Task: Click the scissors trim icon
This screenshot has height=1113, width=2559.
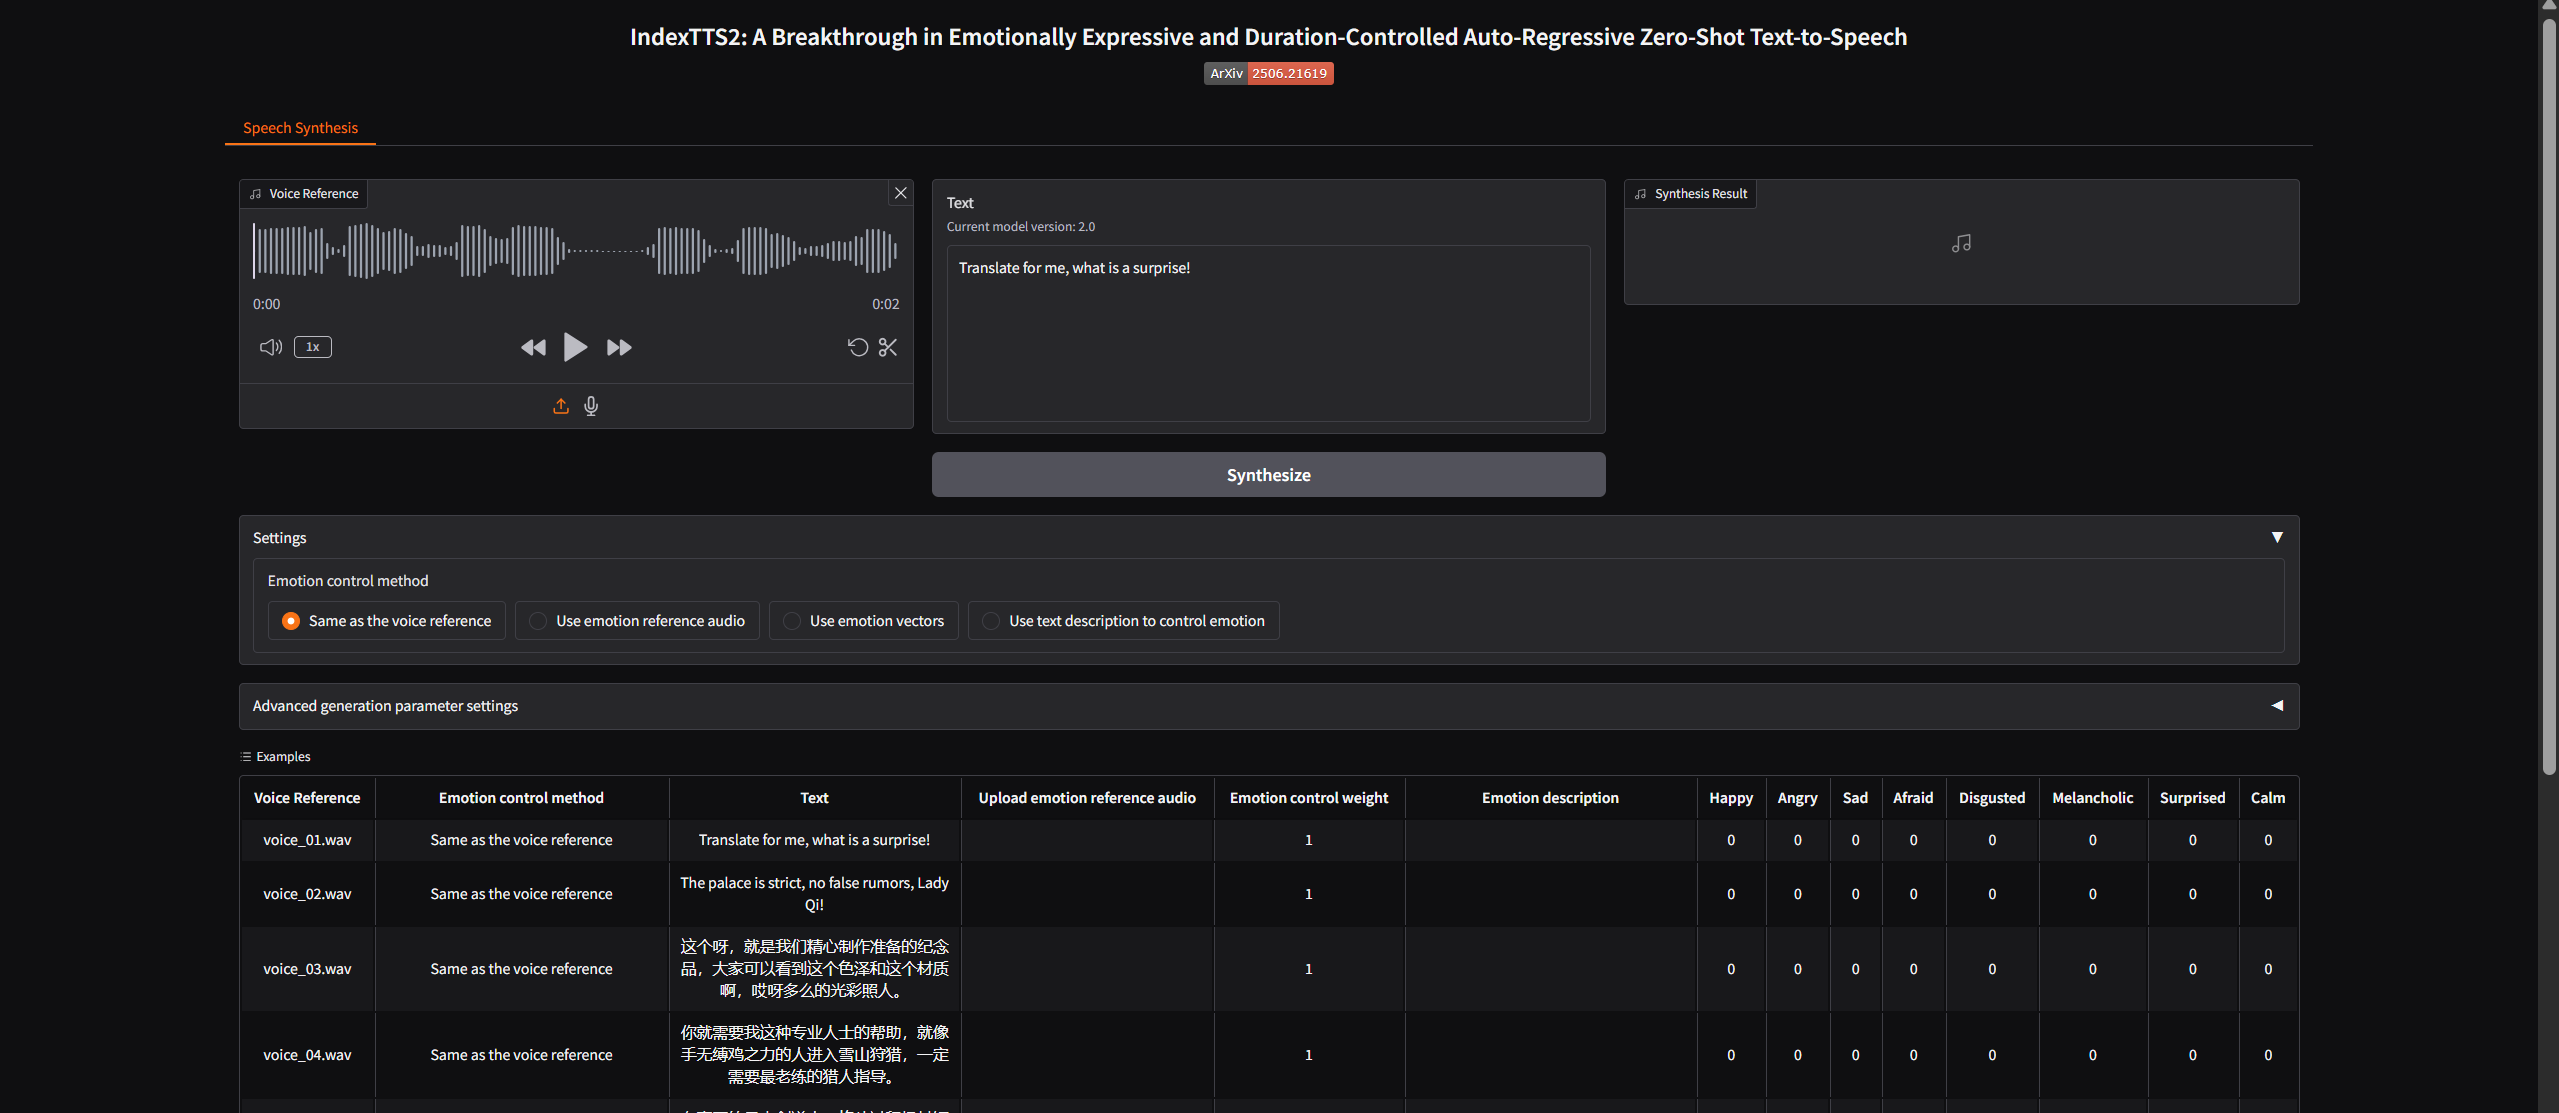Action: pyautogui.click(x=888, y=347)
